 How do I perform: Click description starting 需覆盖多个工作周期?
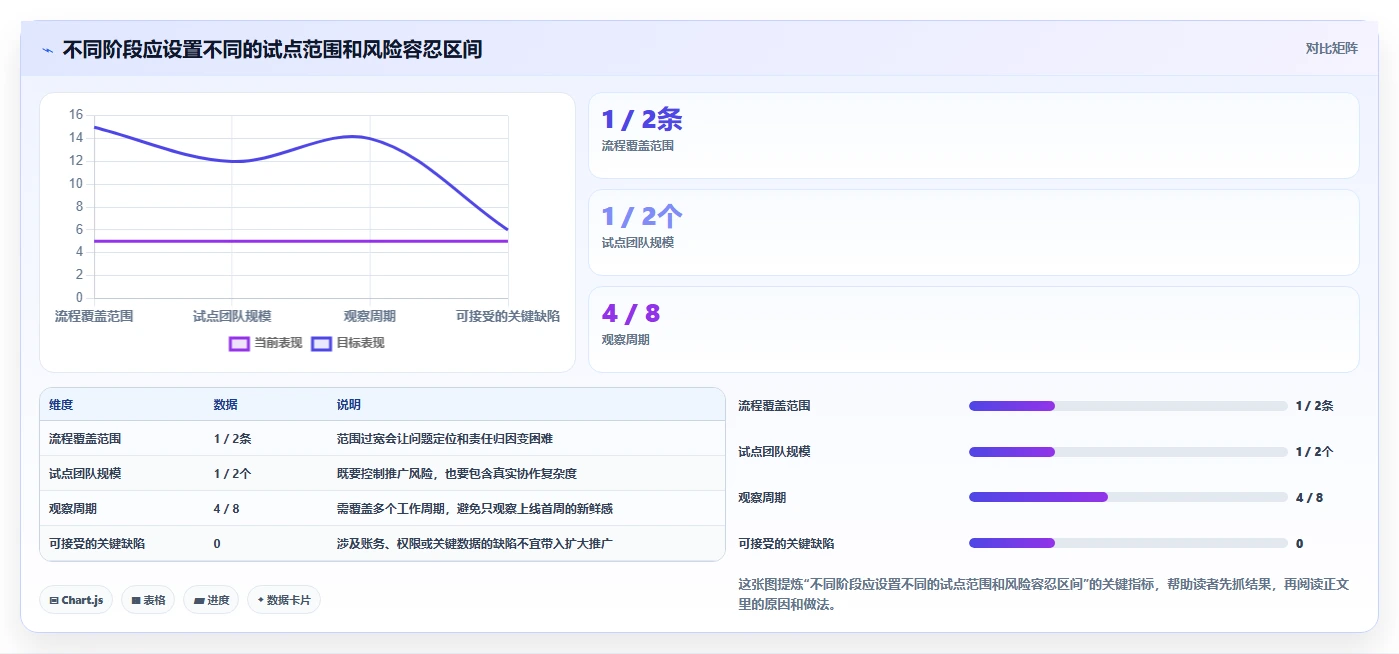click(x=474, y=509)
